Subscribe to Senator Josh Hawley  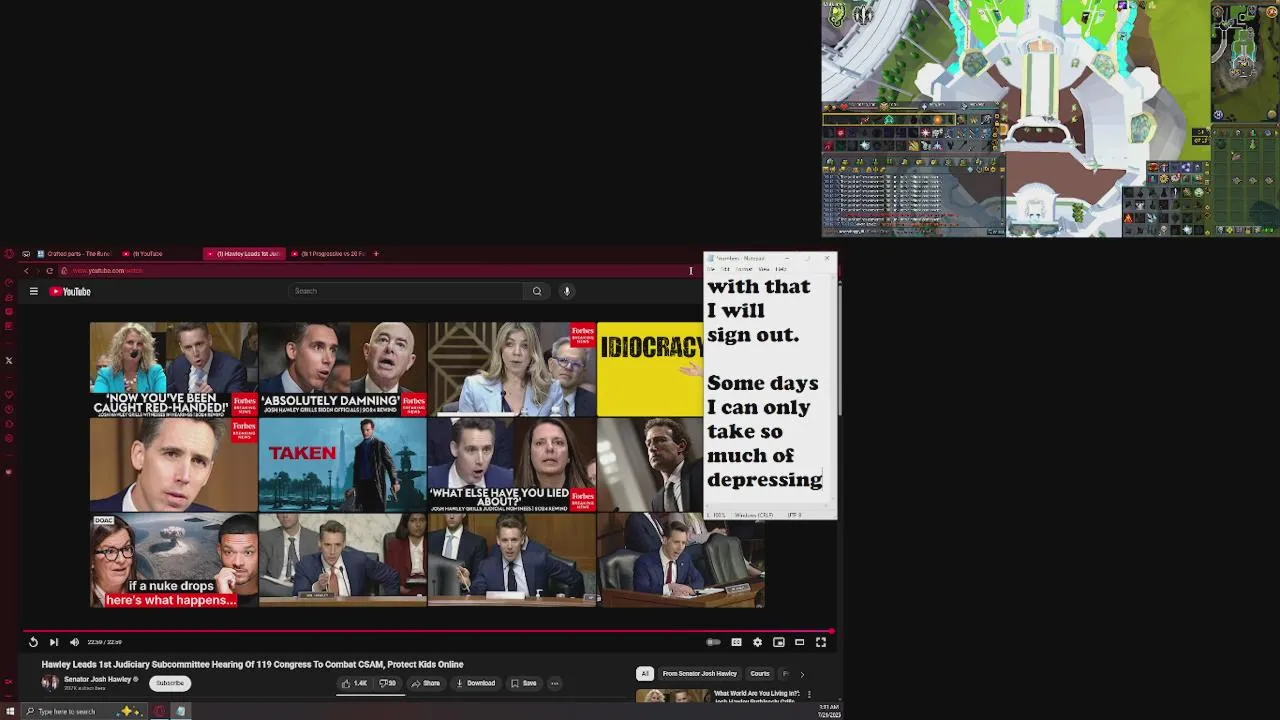[x=170, y=683]
